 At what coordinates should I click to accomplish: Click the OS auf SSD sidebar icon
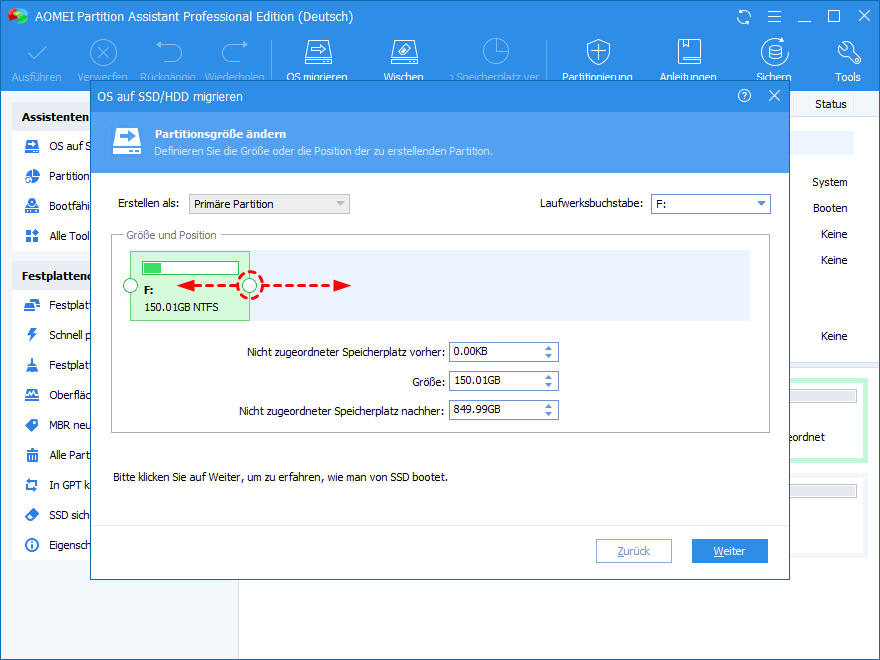32,146
